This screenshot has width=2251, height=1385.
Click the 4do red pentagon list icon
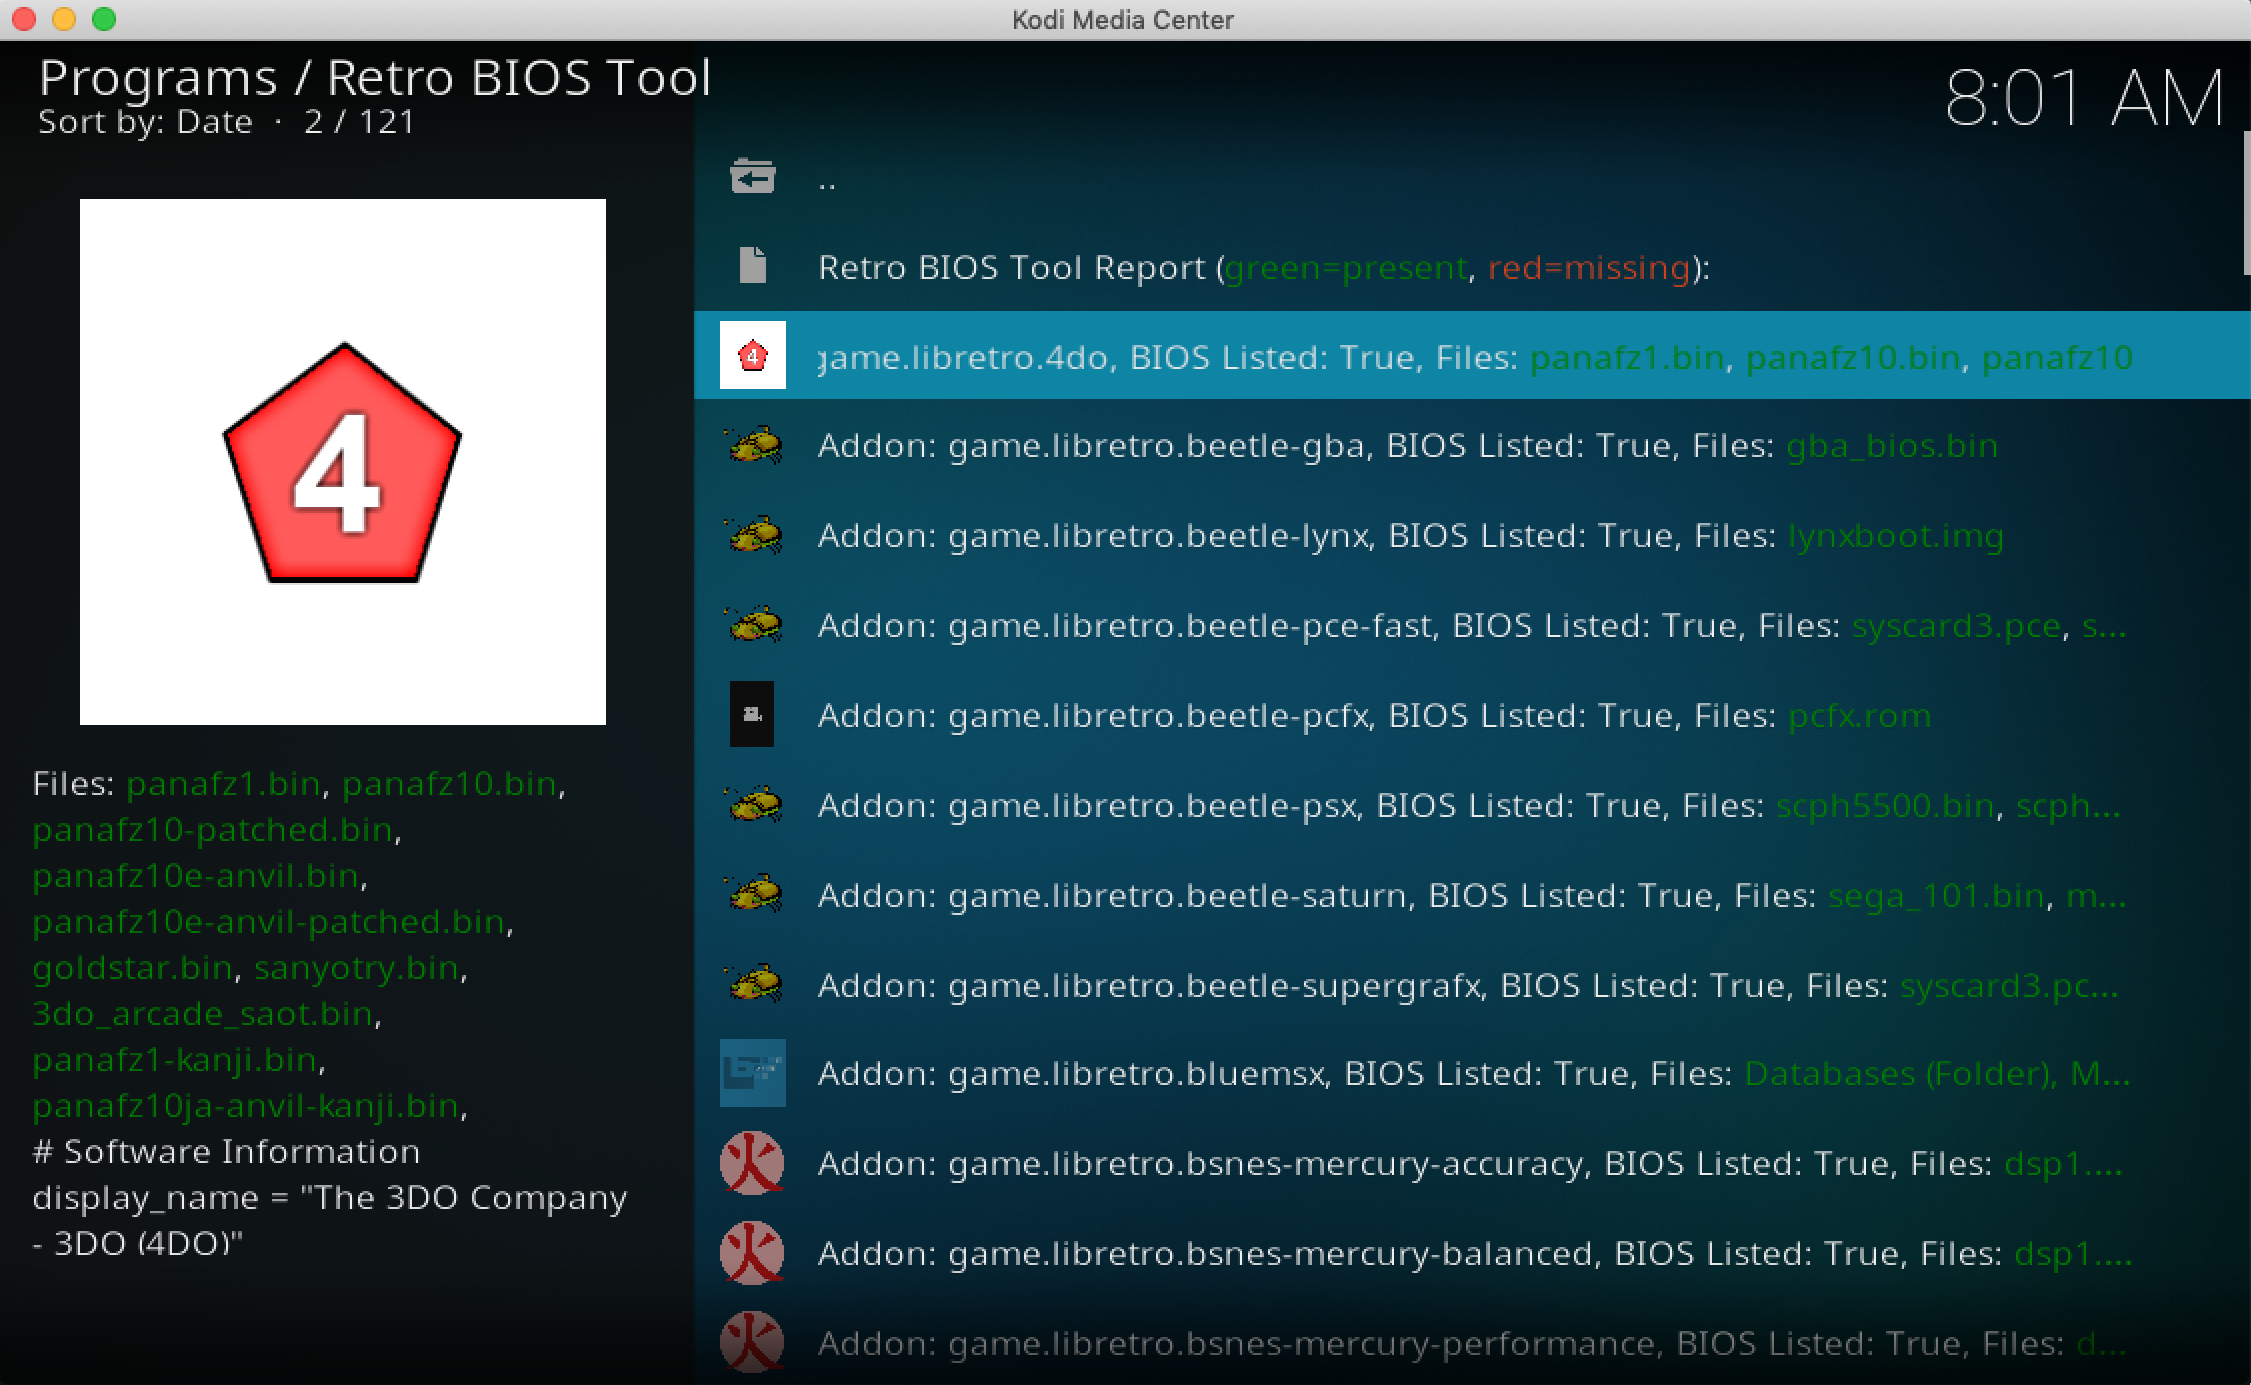point(752,355)
